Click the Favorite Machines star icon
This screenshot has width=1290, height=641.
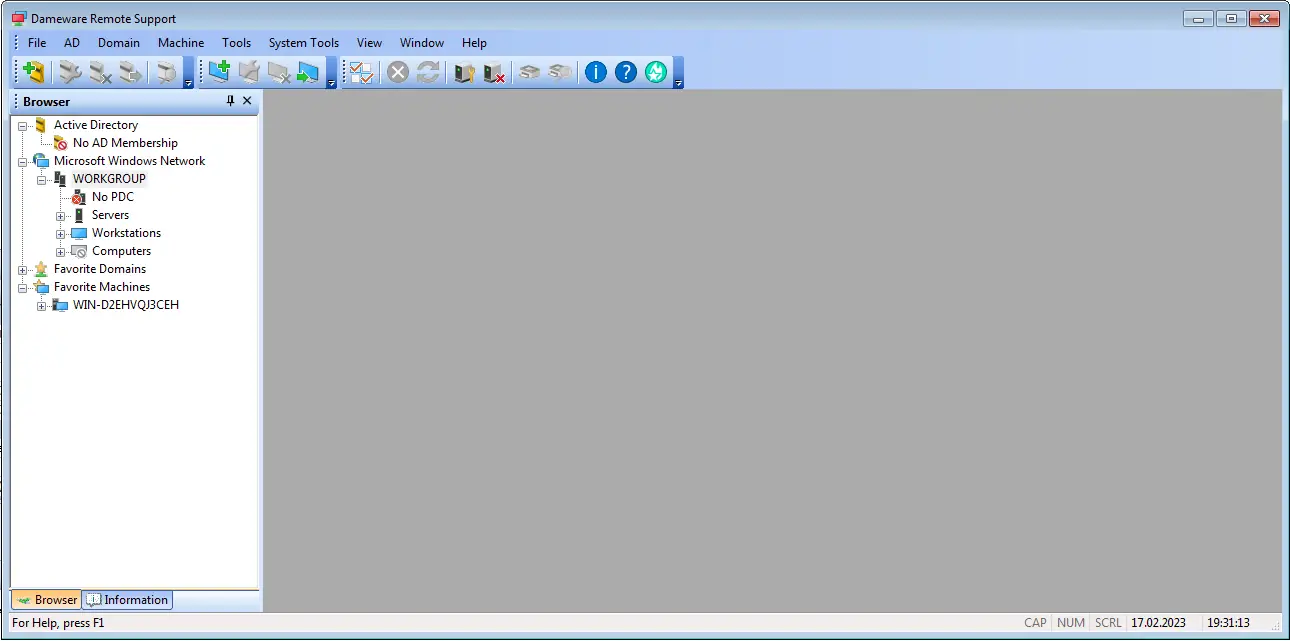(41, 287)
